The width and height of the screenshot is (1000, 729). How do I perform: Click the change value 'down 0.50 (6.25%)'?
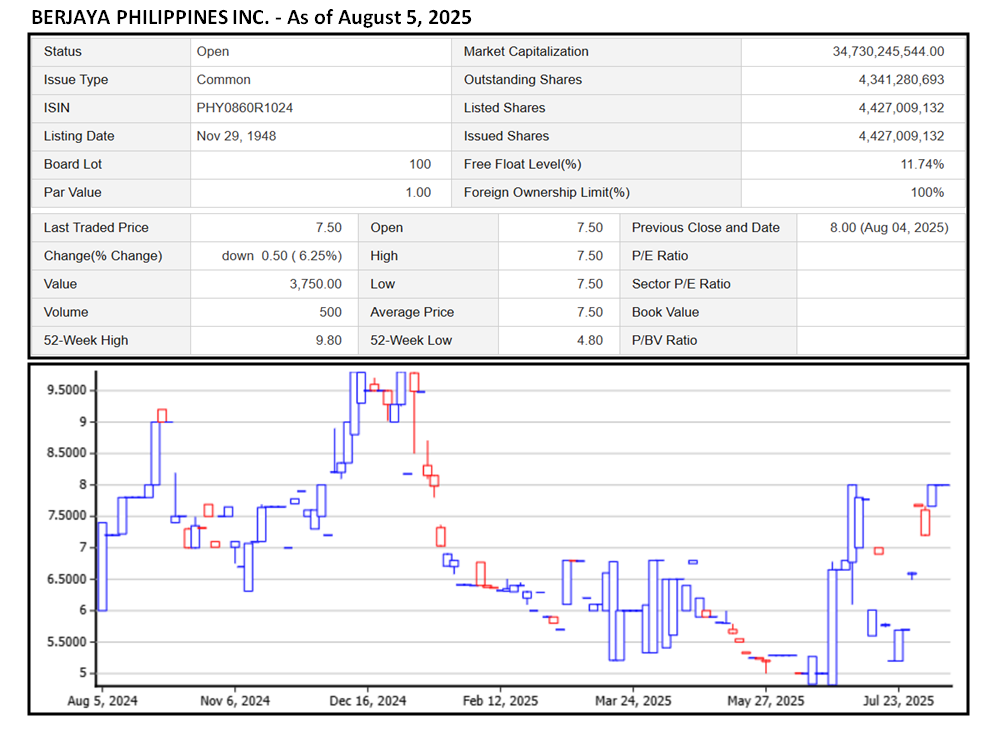pyautogui.click(x=282, y=256)
